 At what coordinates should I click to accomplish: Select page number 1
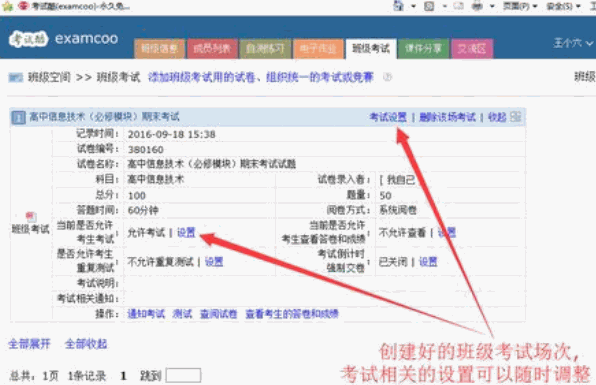click(x=123, y=376)
